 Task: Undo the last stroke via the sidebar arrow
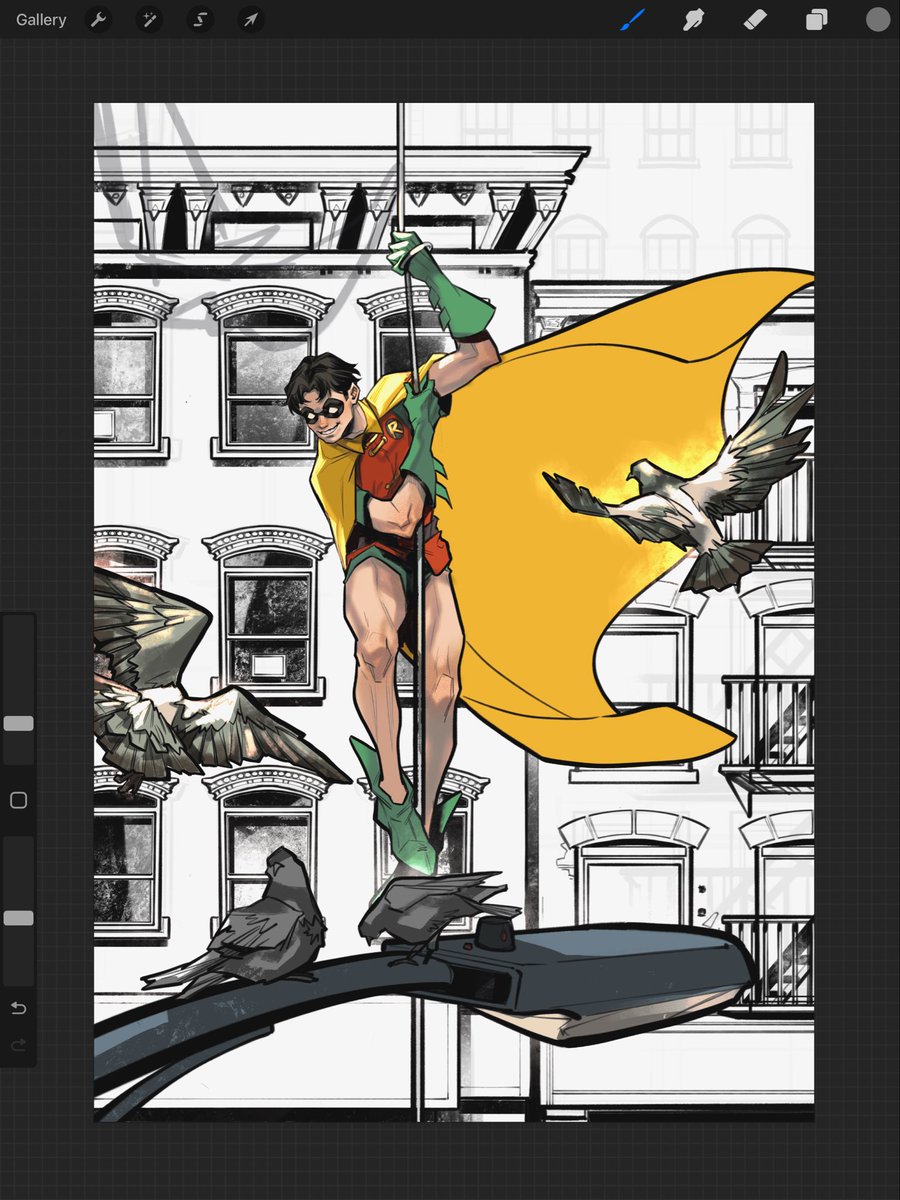coord(18,1008)
